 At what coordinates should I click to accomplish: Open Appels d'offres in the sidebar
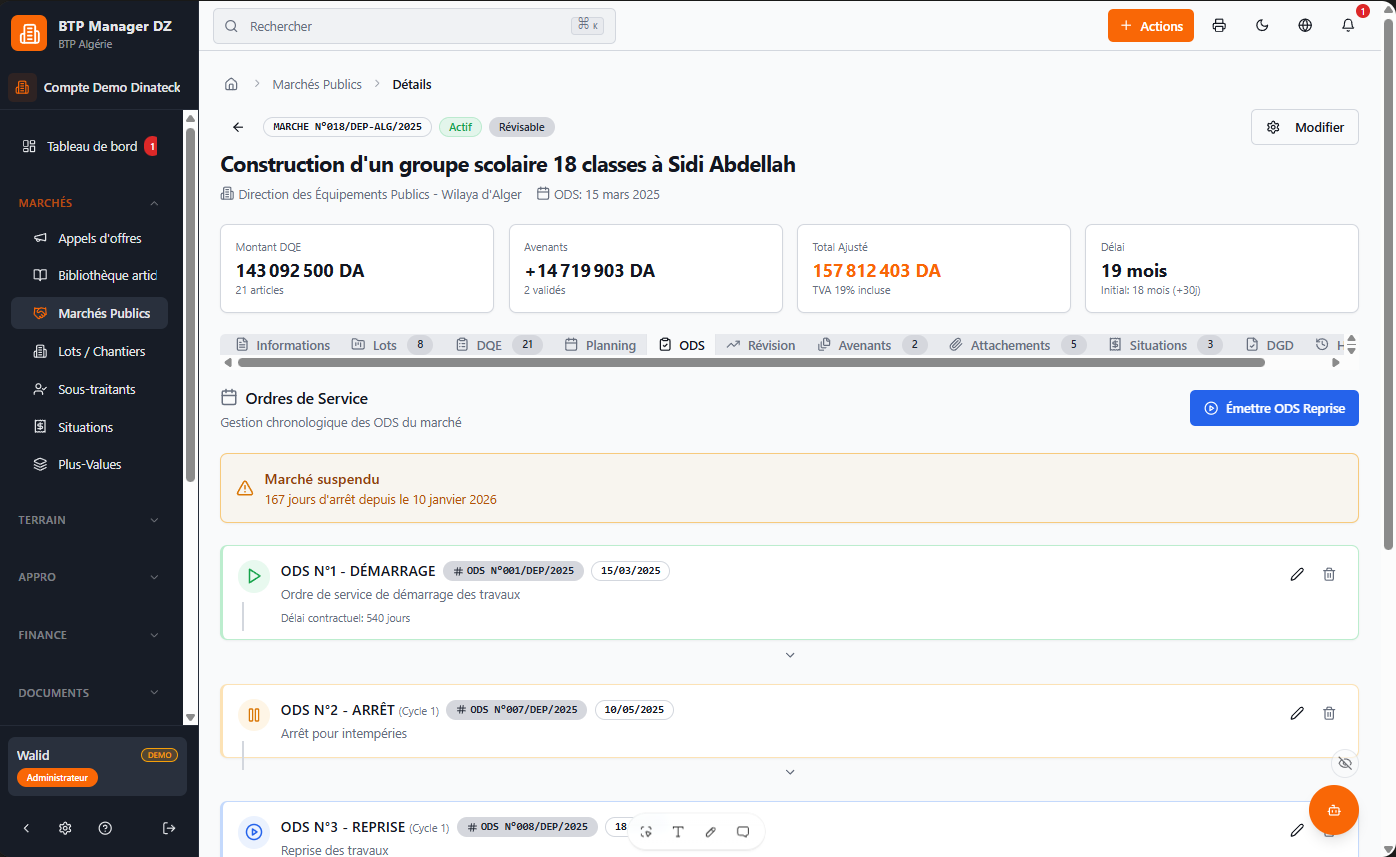point(90,238)
